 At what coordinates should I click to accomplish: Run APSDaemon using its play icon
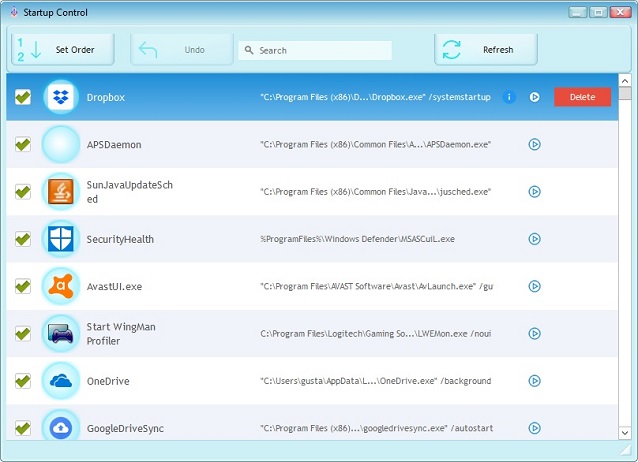[534, 144]
